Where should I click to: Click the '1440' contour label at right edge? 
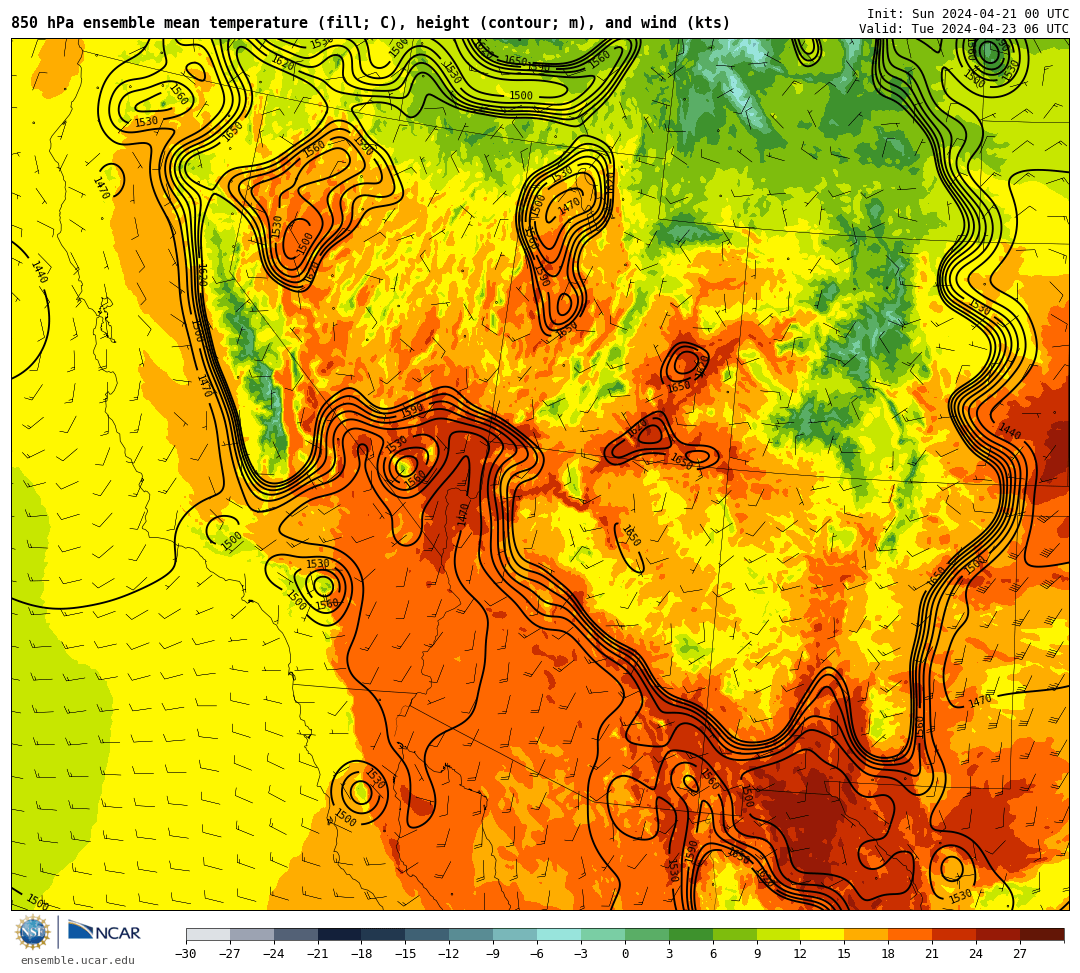[1010, 432]
